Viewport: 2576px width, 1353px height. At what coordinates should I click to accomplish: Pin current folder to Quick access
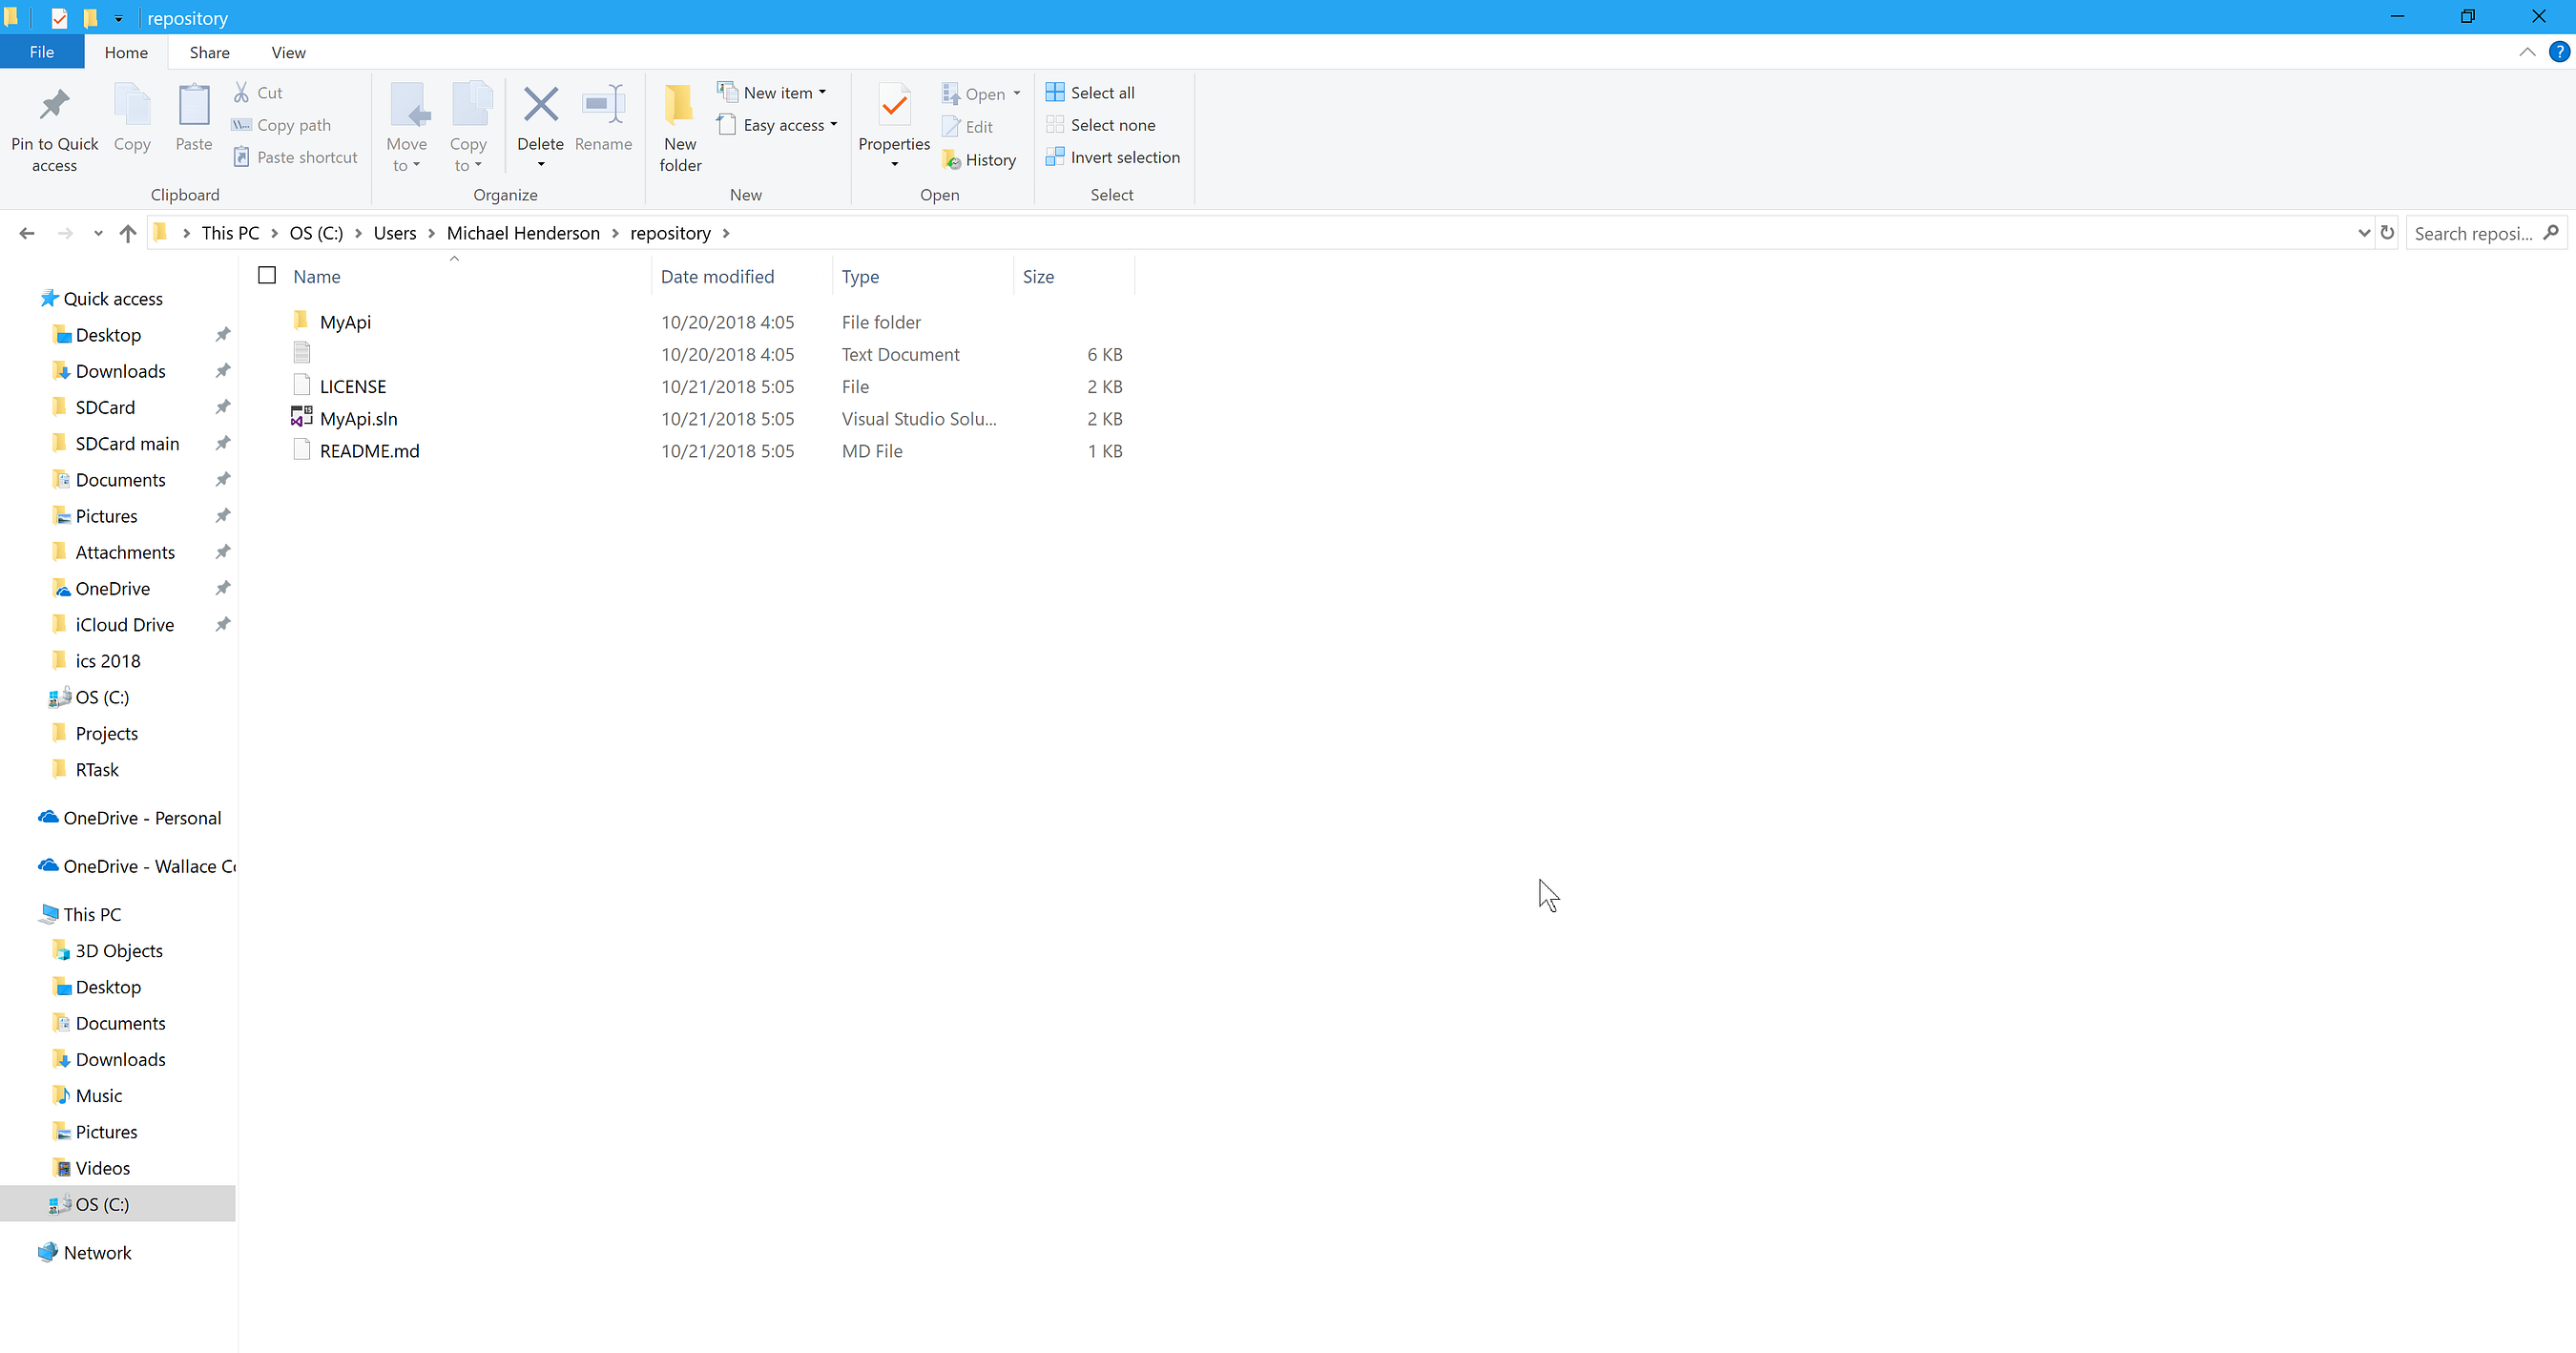pos(54,127)
